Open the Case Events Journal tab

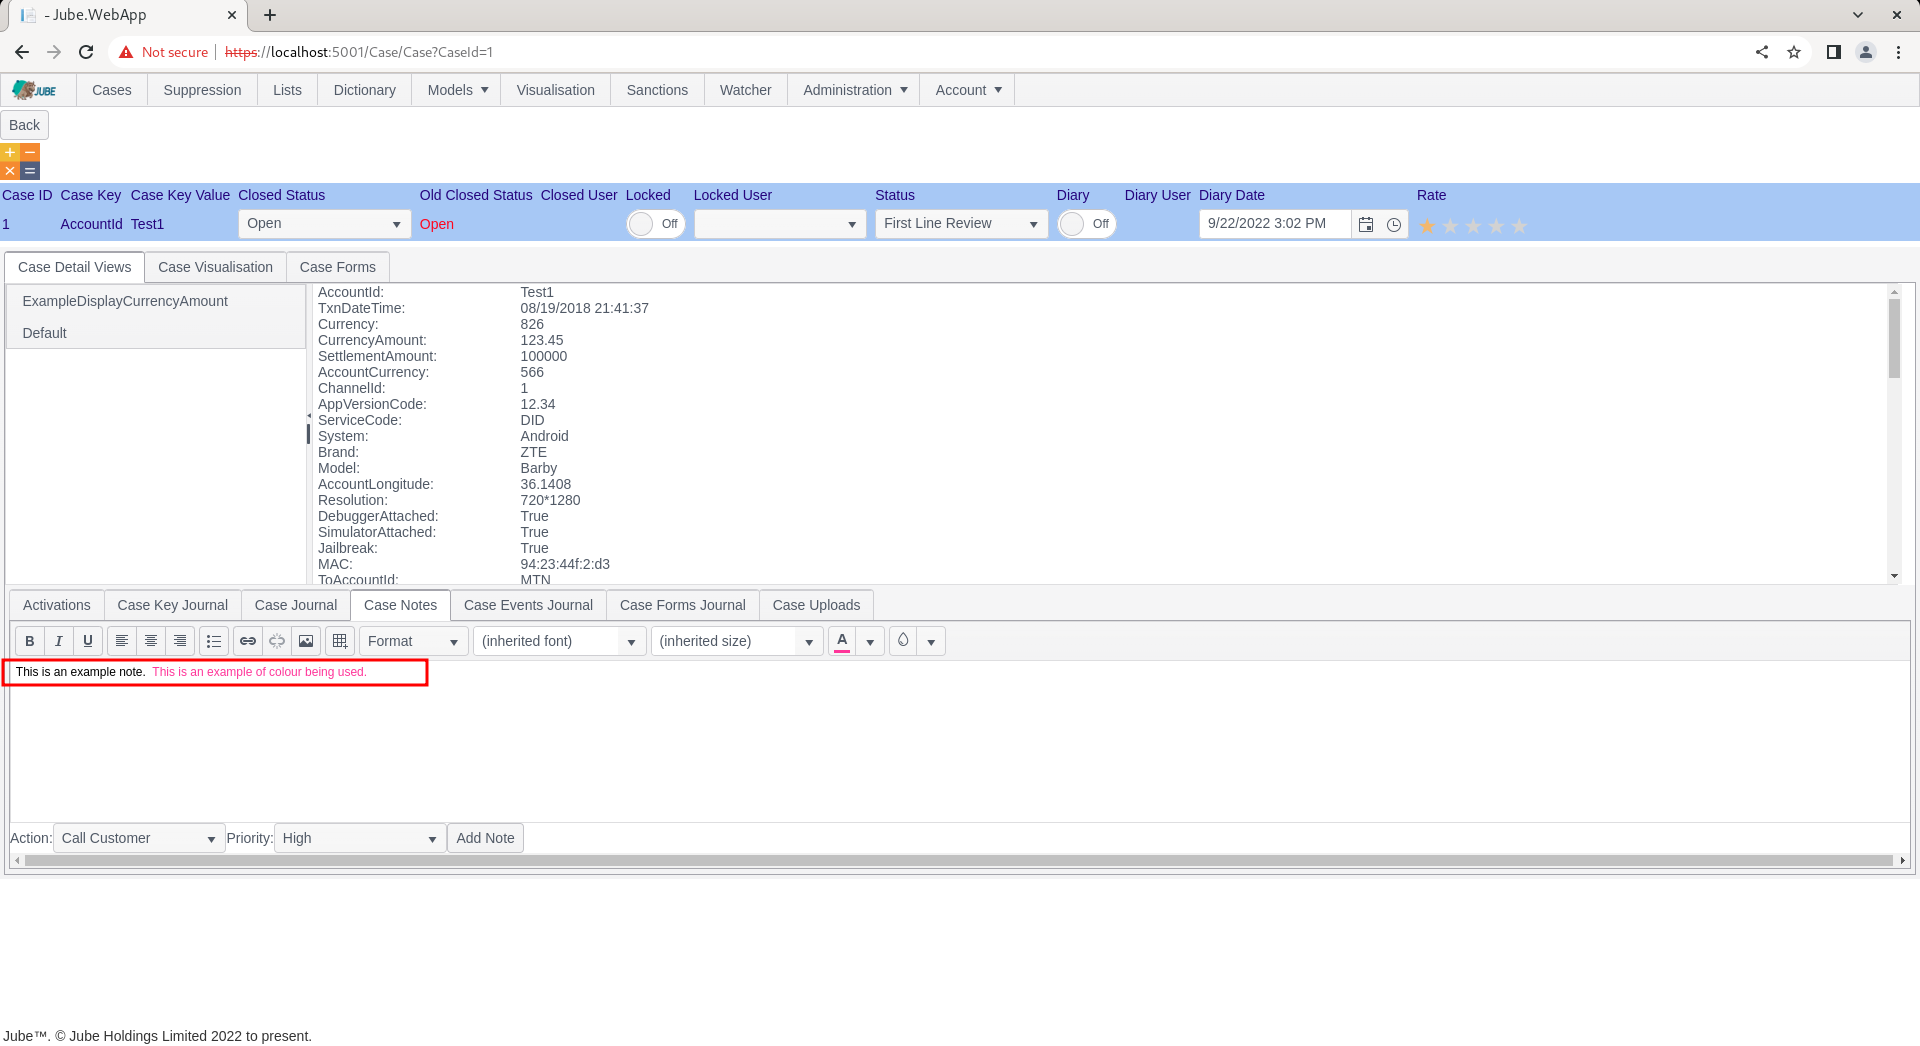tap(528, 605)
